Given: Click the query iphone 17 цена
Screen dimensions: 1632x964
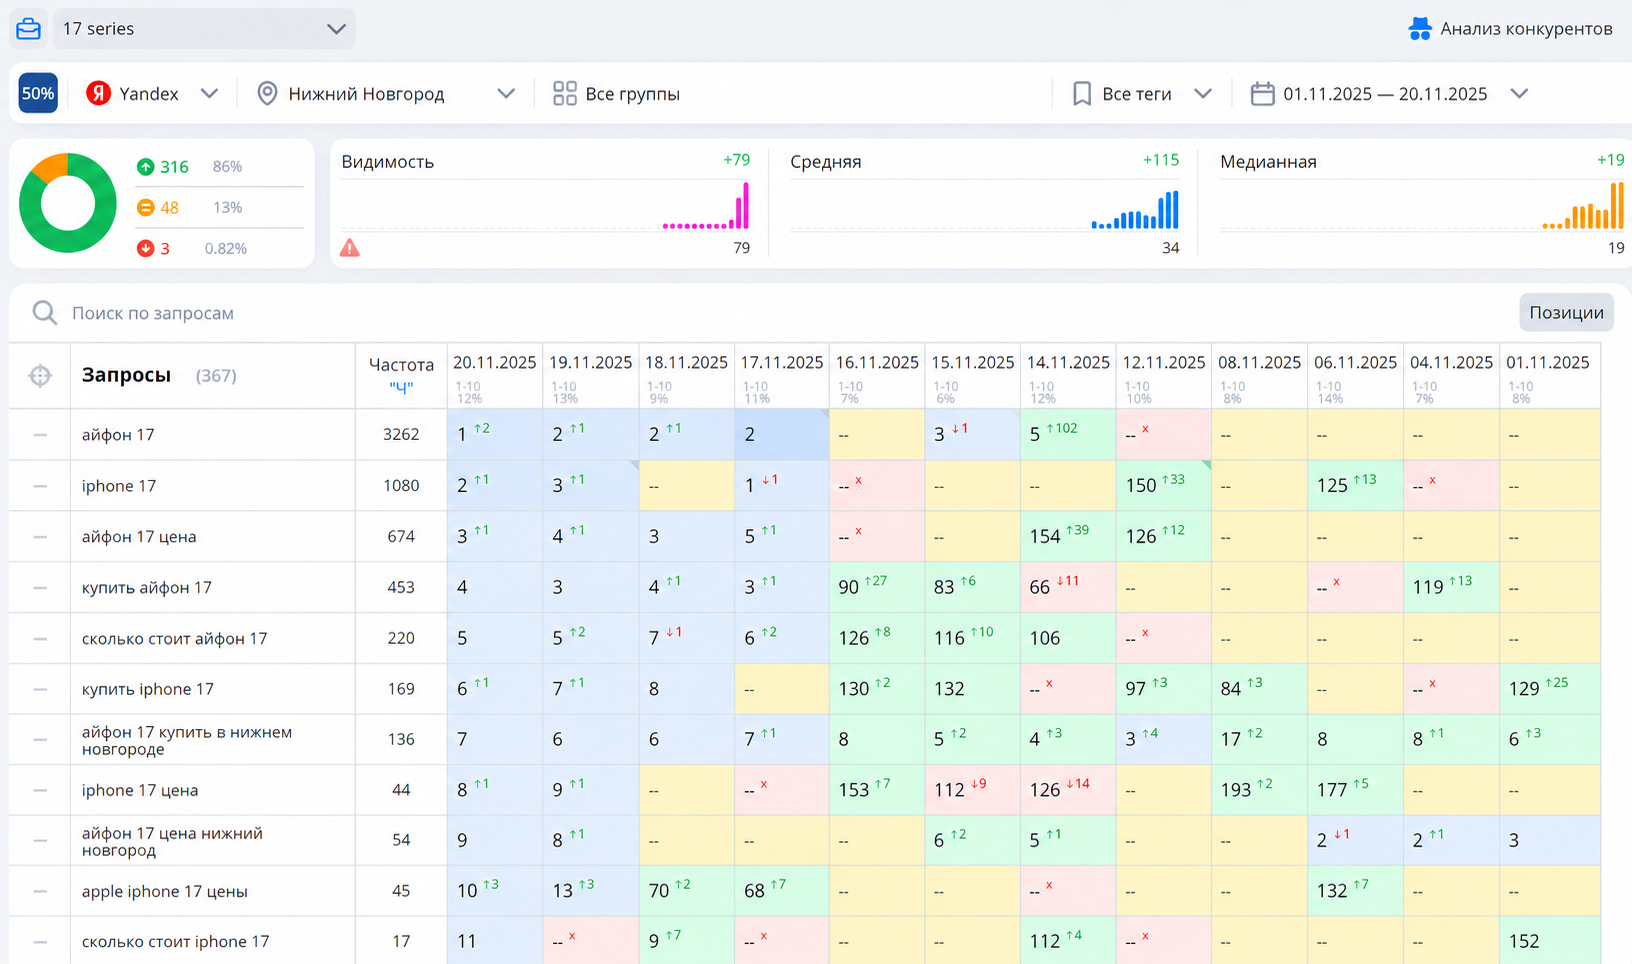Looking at the screenshot, I should pyautogui.click(x=140, y=790).
